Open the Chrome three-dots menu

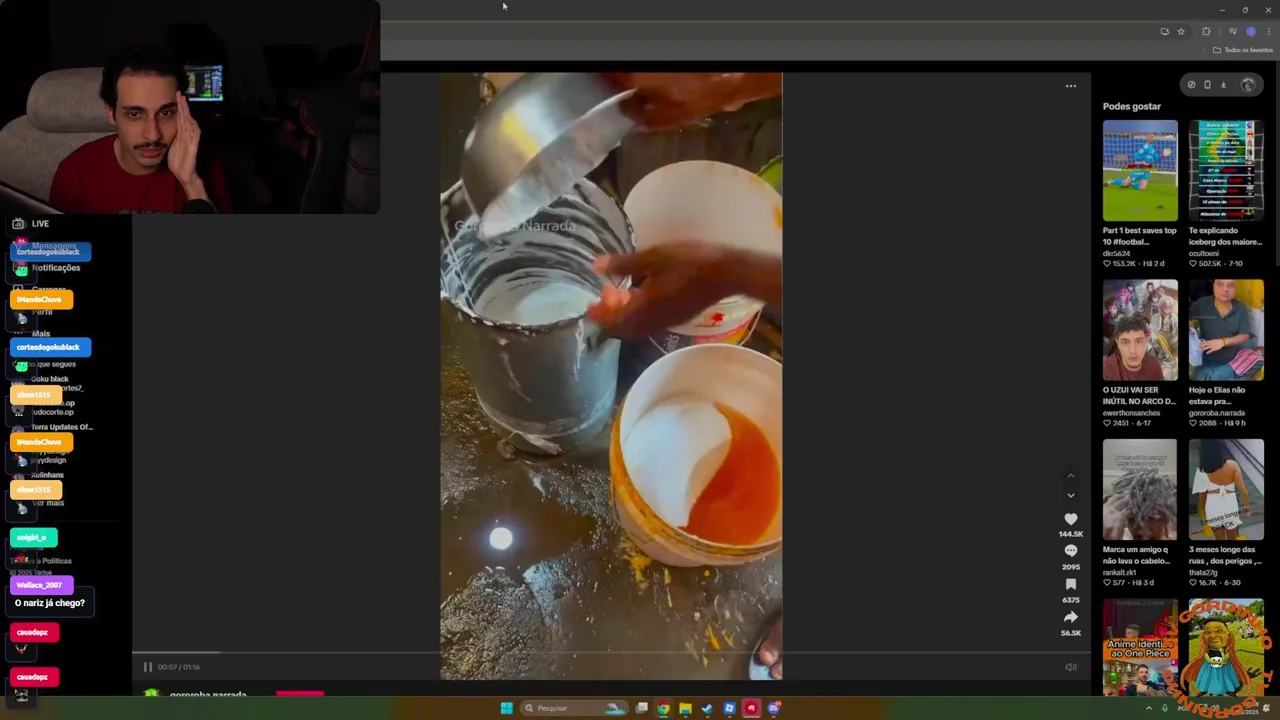(1269, 32)
